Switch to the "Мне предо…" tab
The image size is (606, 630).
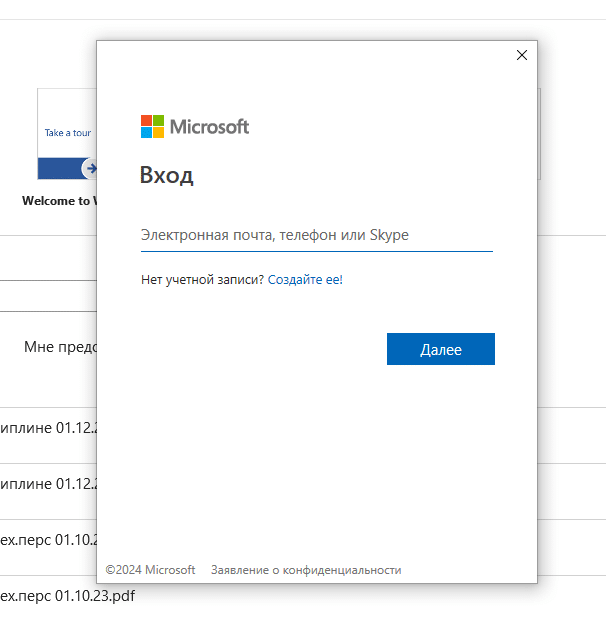coord(60,347)
